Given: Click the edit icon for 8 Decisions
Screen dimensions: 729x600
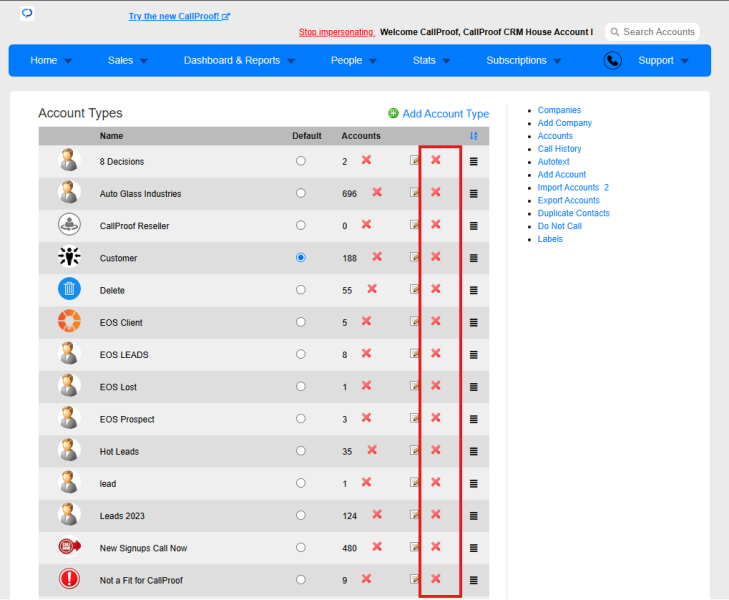Looking at the screenshot, I should (414, 160).
